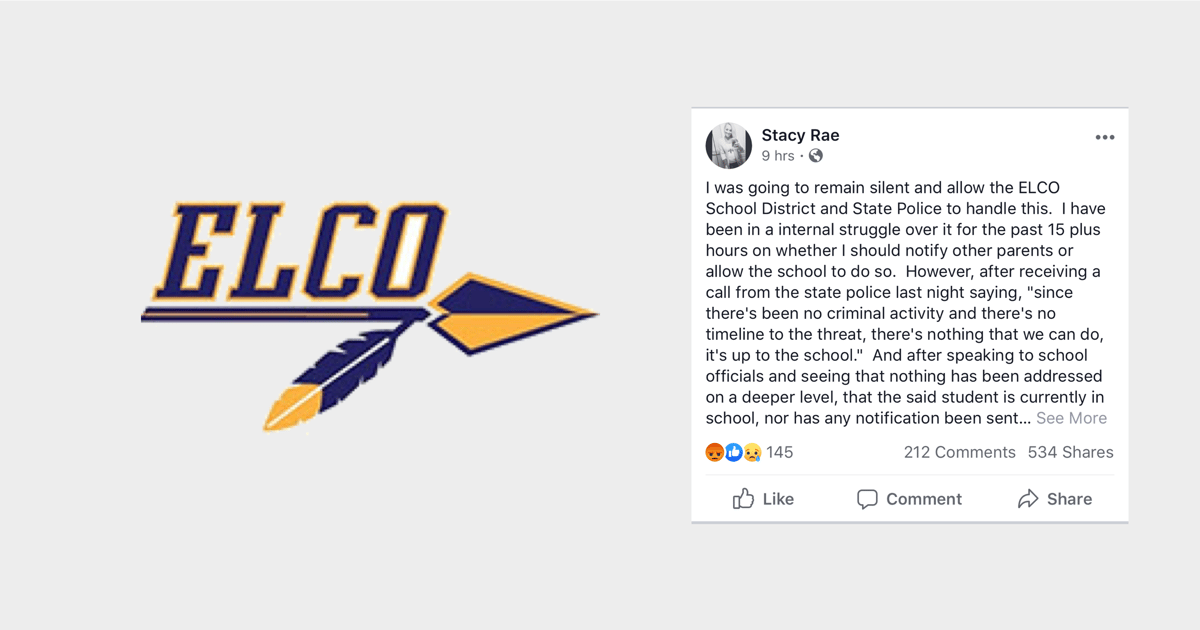1200x630 pixels.
Task: Open the three-dot post options menu
Action: (x=1104, y=137)
